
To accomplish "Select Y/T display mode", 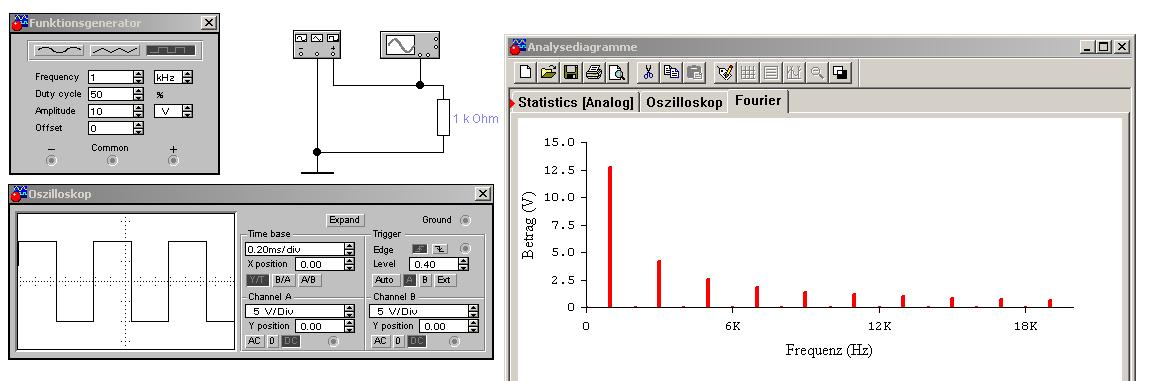I will 257,280.
